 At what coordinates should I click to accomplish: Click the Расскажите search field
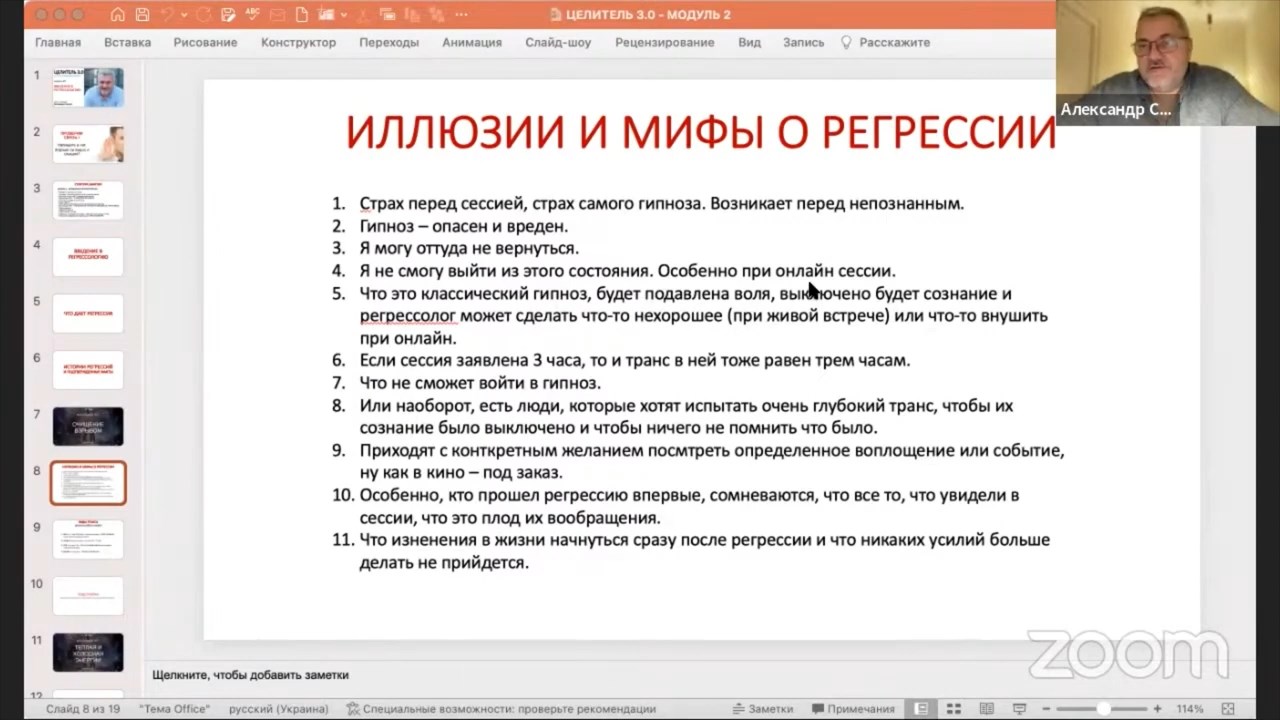(885, 42)
